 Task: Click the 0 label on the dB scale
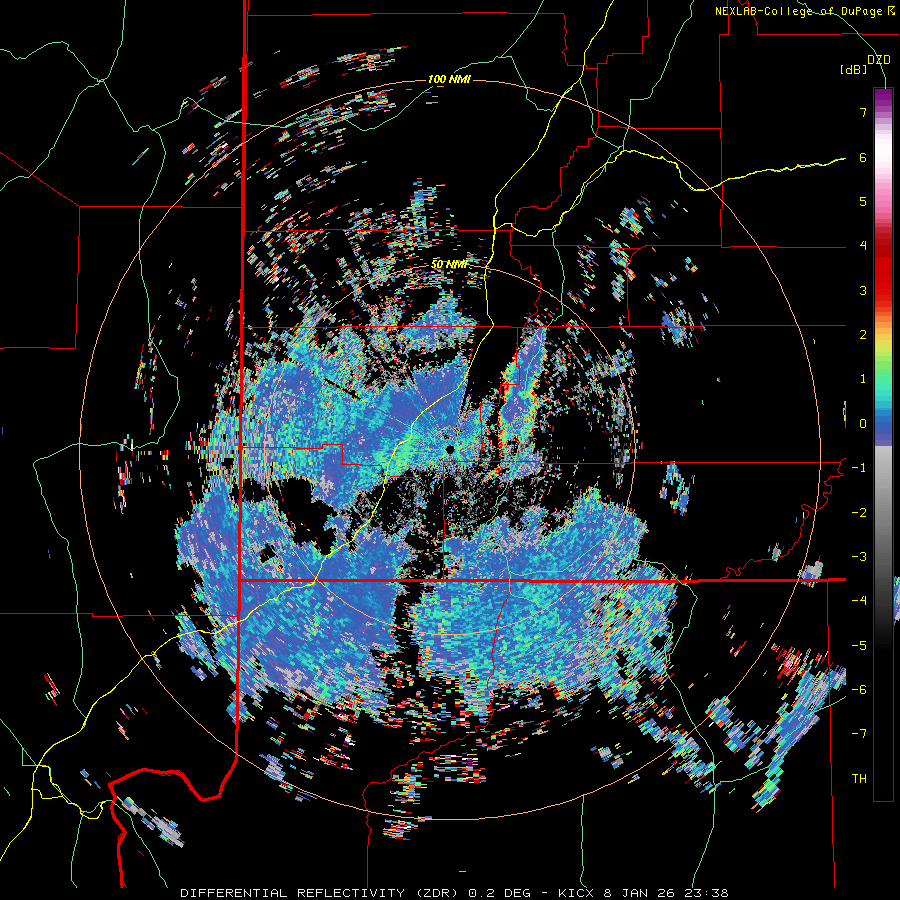[x=863, y=424]
